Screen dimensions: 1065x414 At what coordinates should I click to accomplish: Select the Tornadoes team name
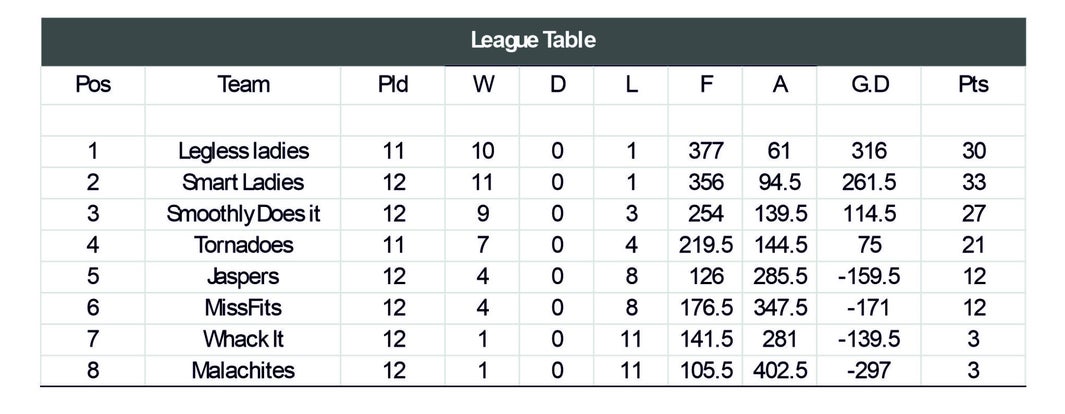coord(243,245)
